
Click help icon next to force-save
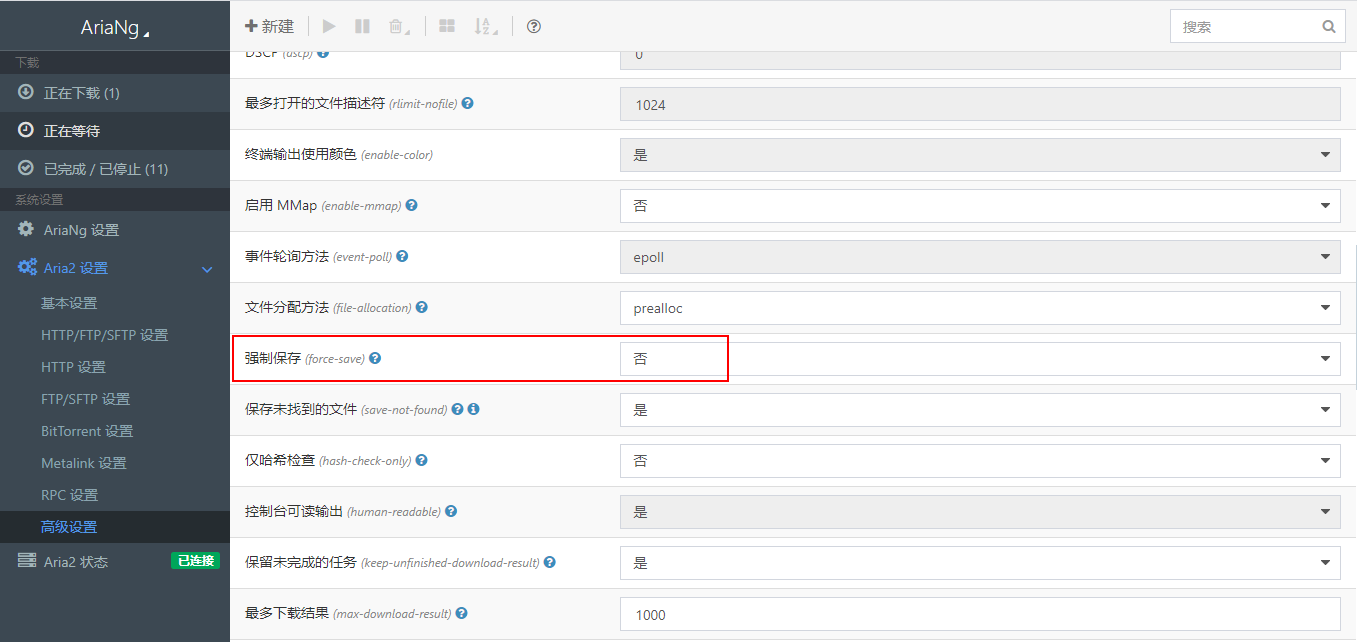point(376,358)
